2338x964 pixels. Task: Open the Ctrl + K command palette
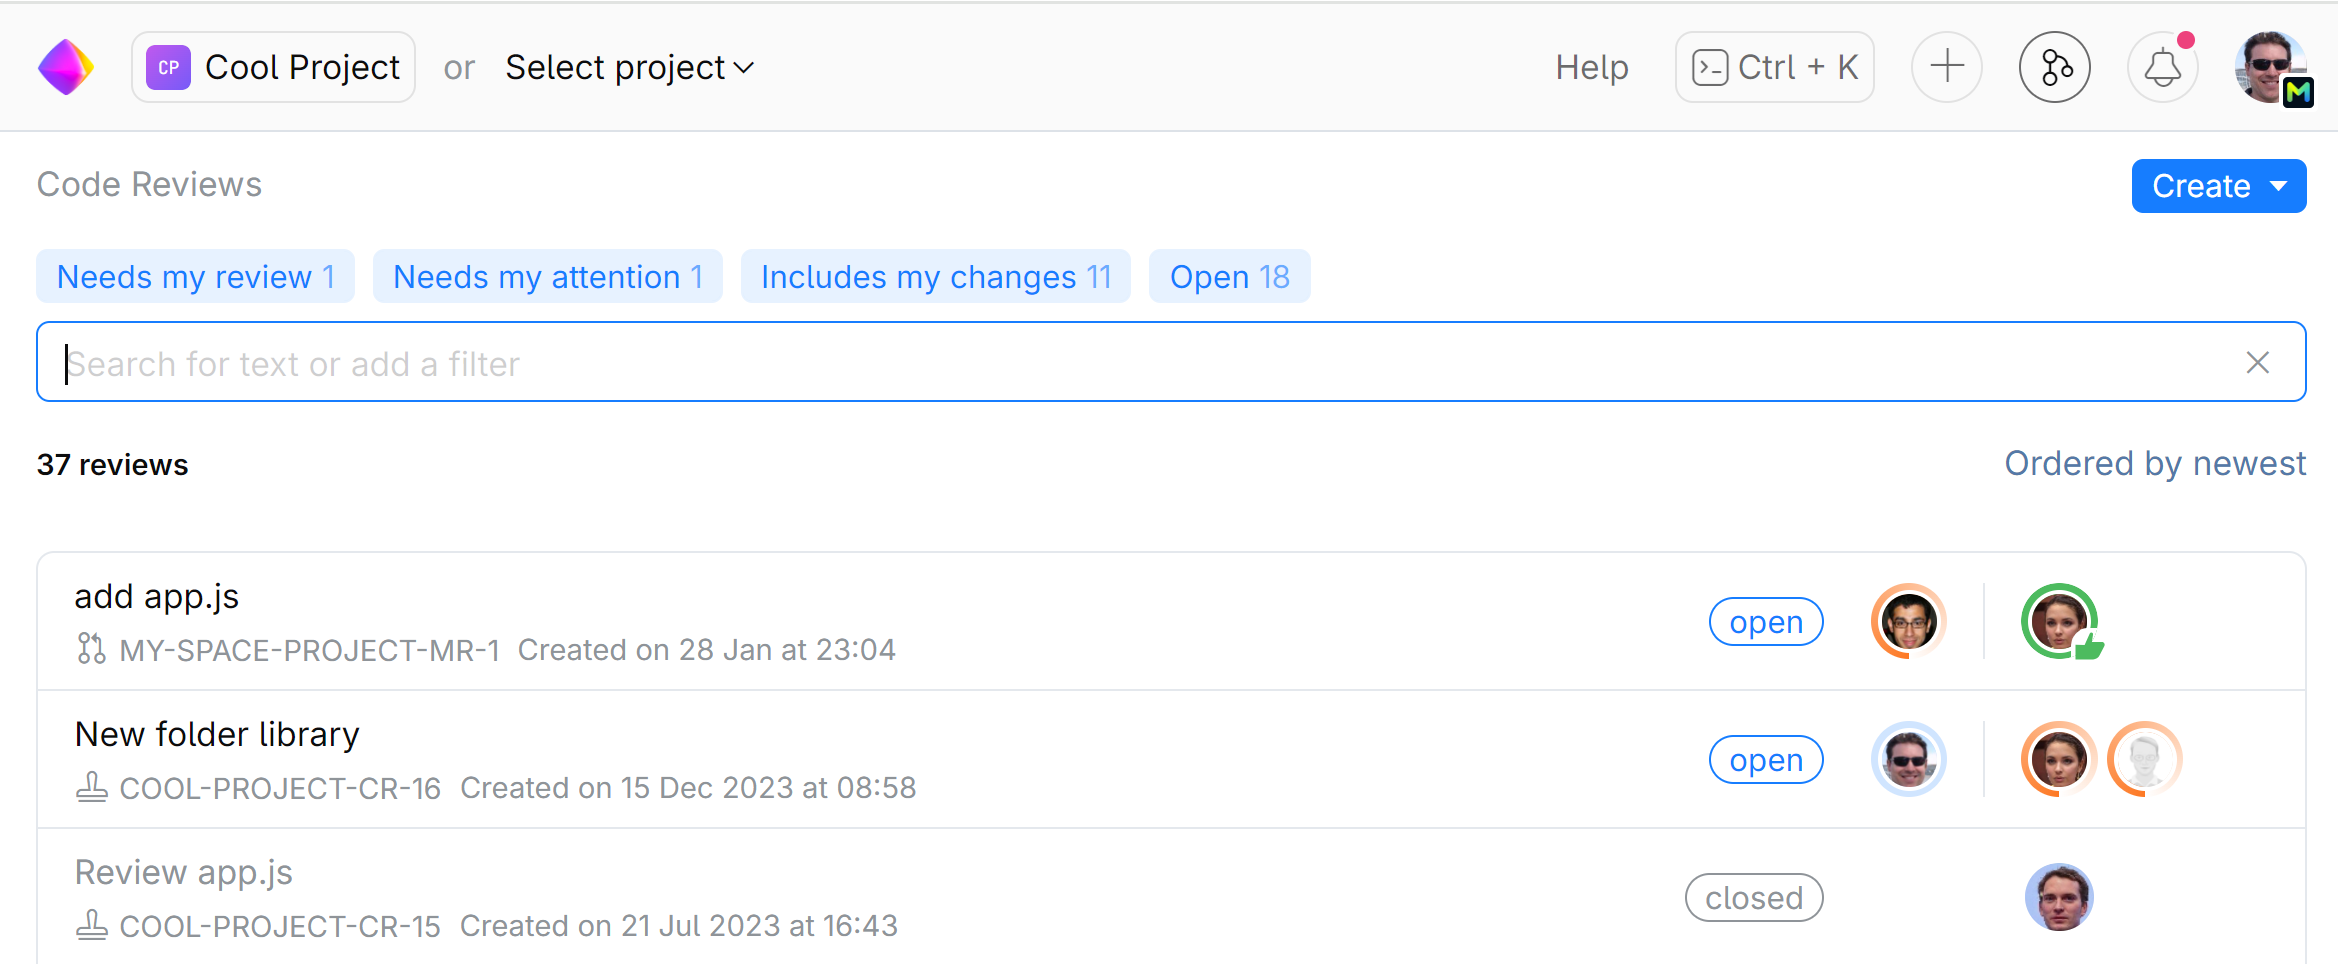tap(1774, 67)
